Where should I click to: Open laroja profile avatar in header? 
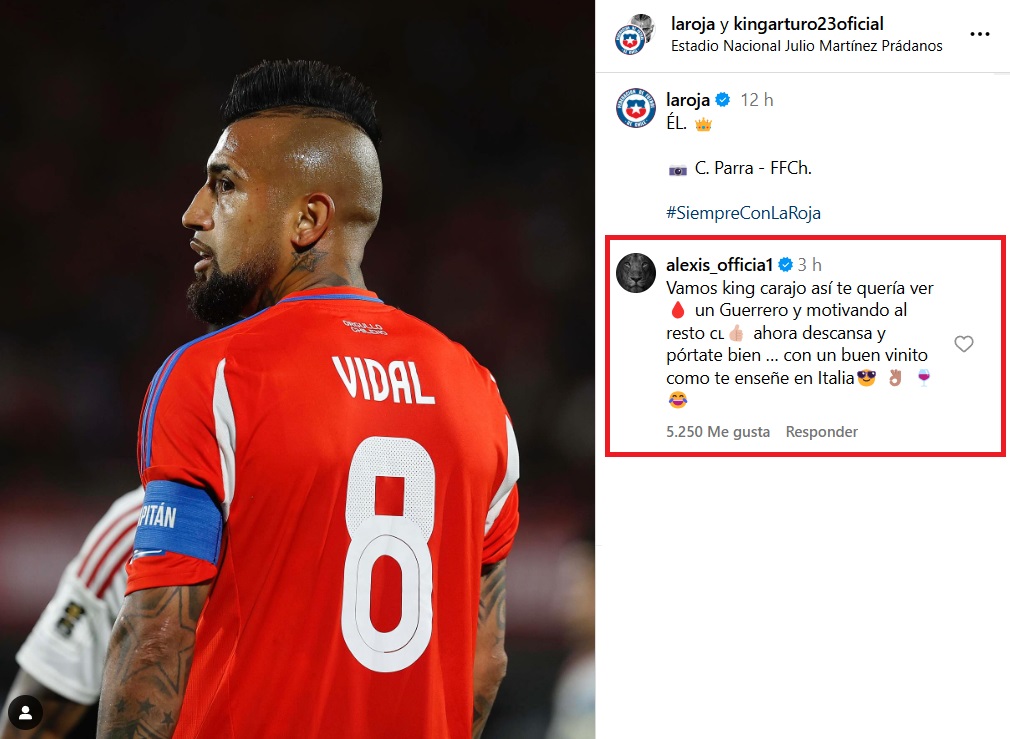point(629,42)
